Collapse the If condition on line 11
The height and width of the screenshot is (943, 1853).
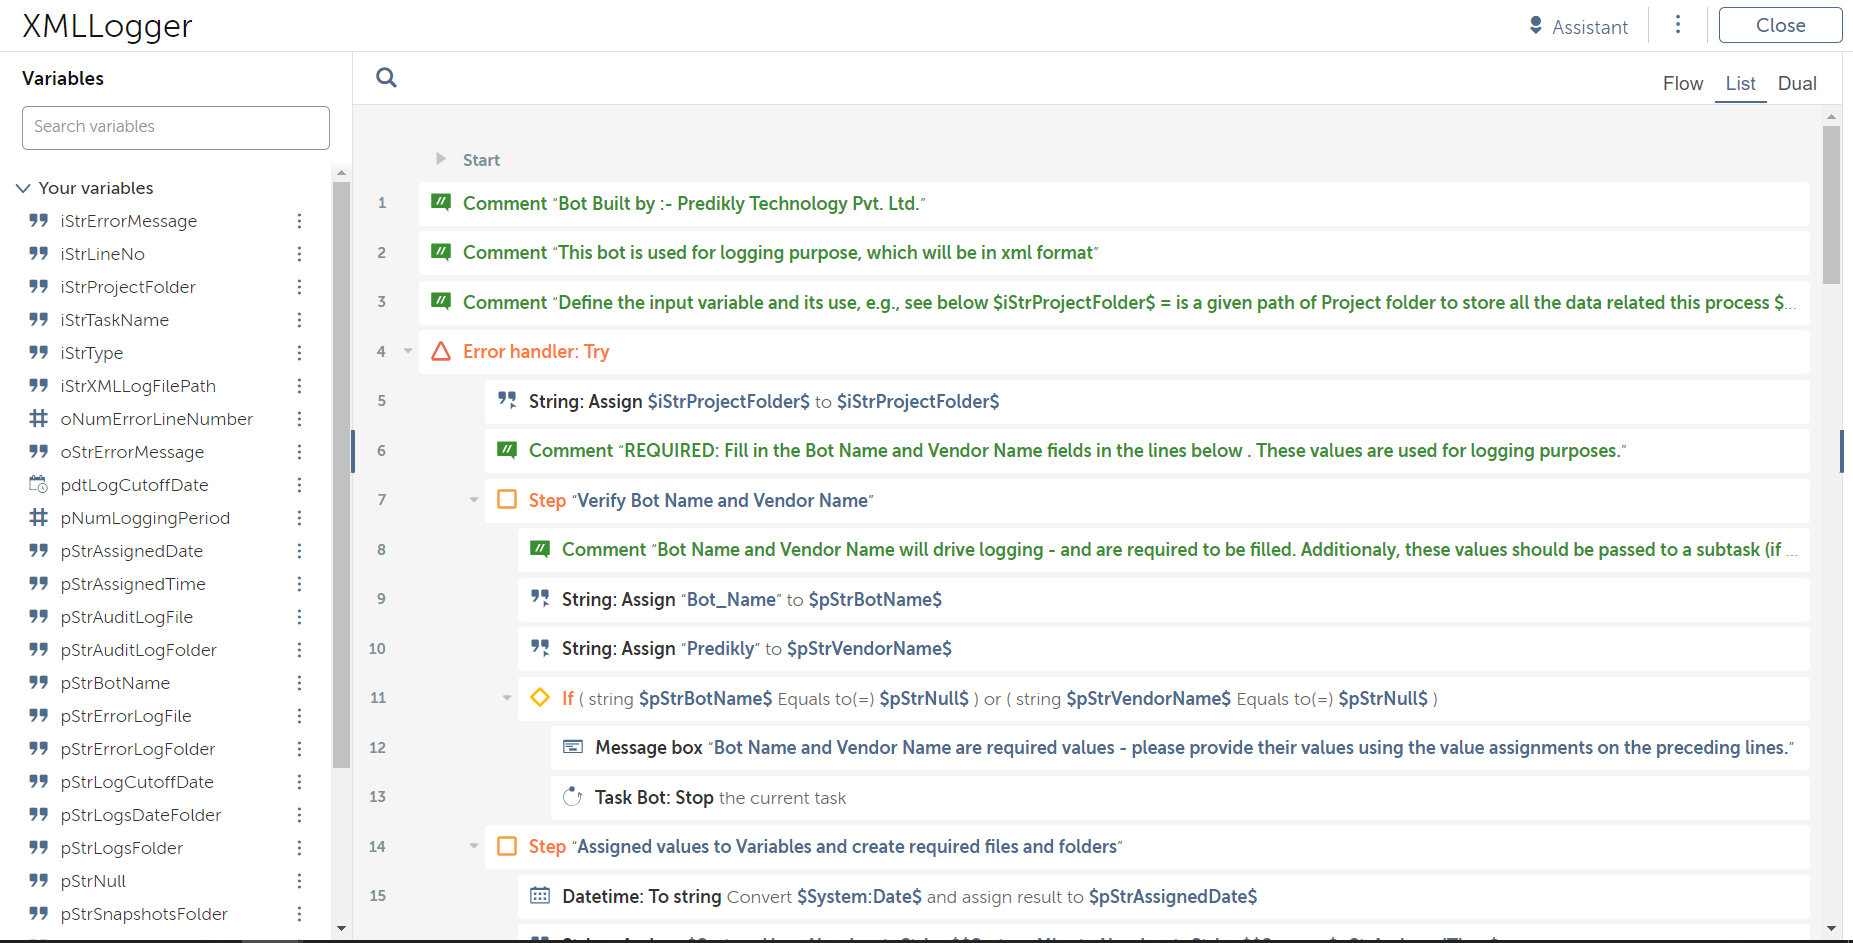507,698
